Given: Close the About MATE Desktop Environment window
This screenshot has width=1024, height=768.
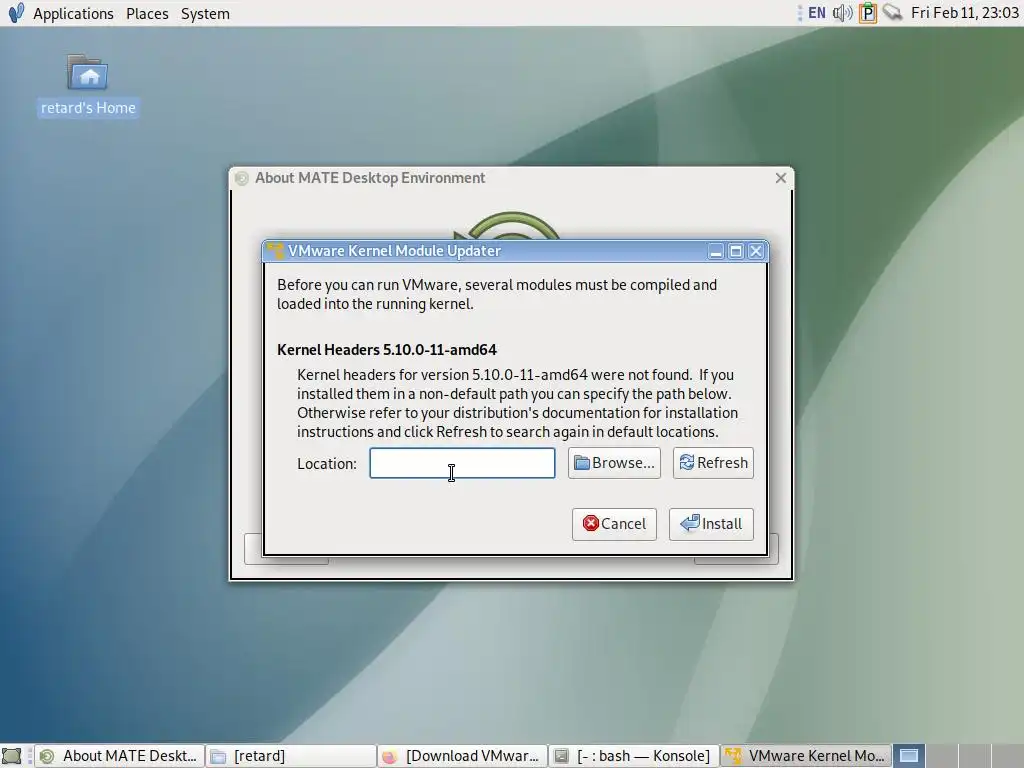Looking at the screenshot, I should tap(780, 178).
